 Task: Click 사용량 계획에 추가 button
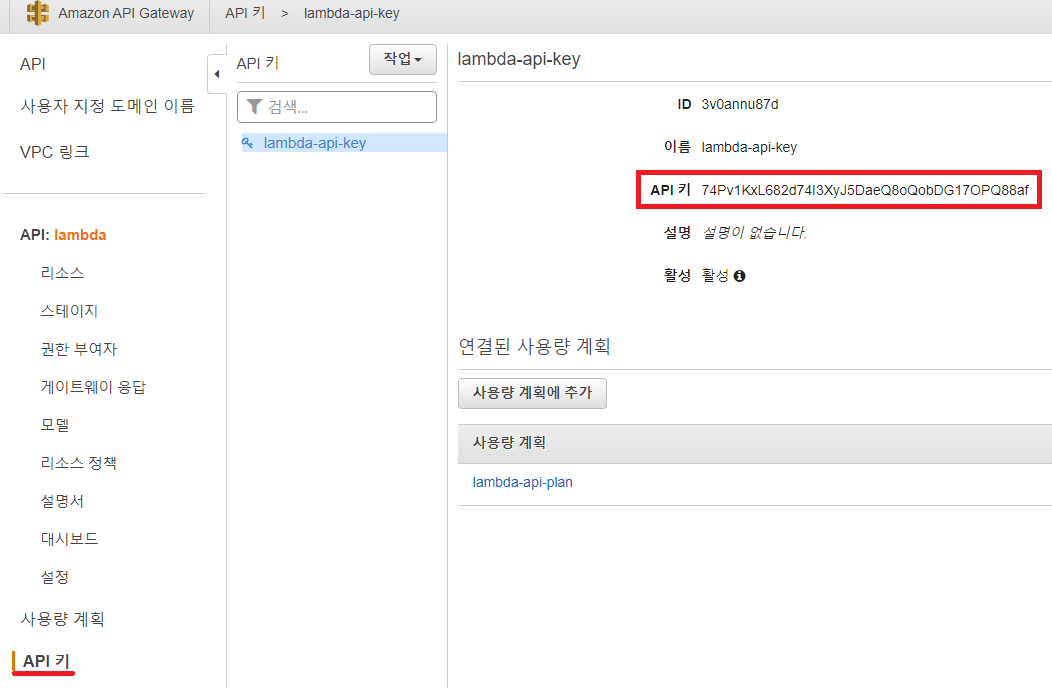[532, 393]
